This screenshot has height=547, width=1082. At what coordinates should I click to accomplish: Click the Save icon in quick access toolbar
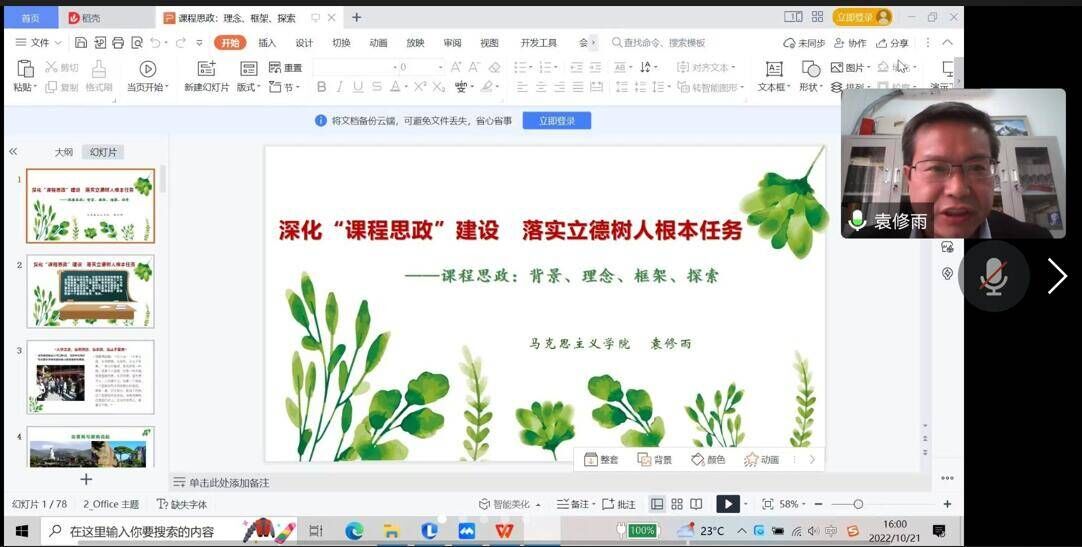tap(81, 43)
